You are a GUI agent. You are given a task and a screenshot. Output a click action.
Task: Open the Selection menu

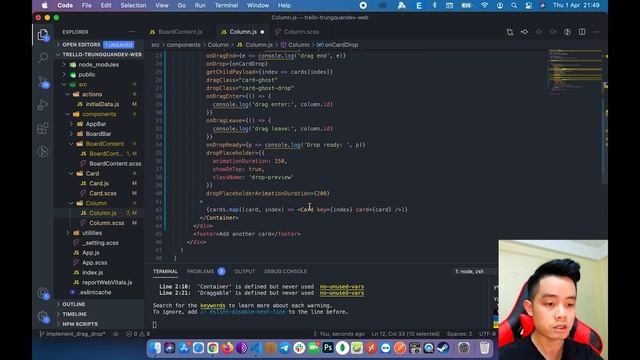coord(133,6)
